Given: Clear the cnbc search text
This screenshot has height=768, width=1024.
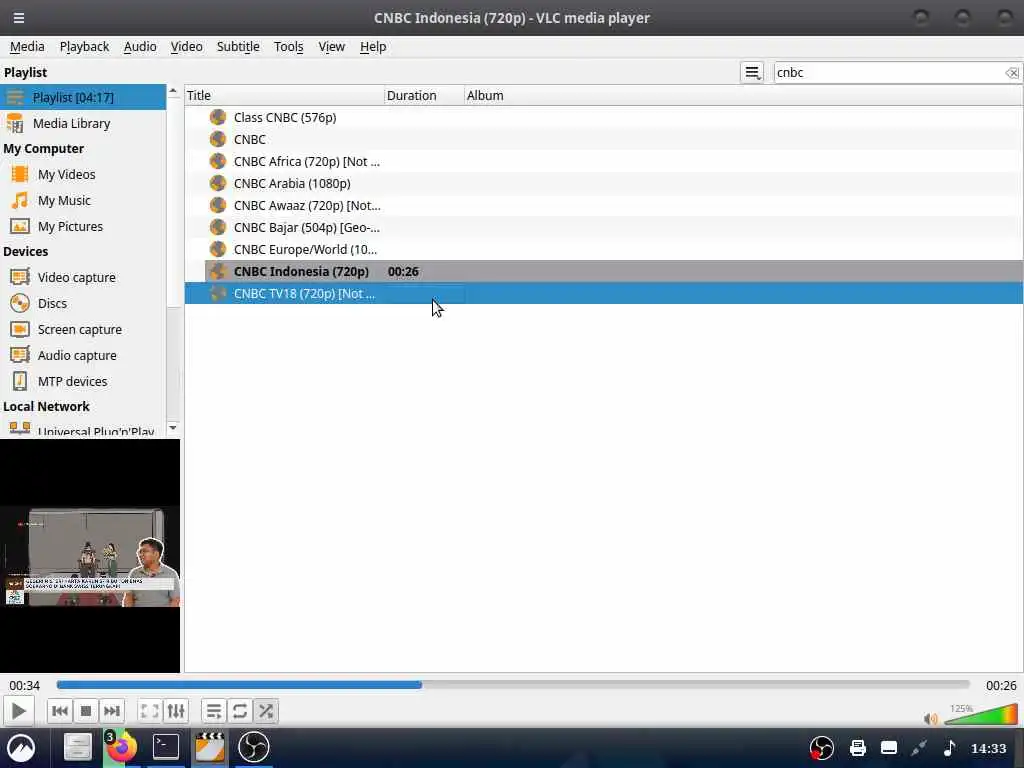Looking at the screenshot, I should 1012,73.
